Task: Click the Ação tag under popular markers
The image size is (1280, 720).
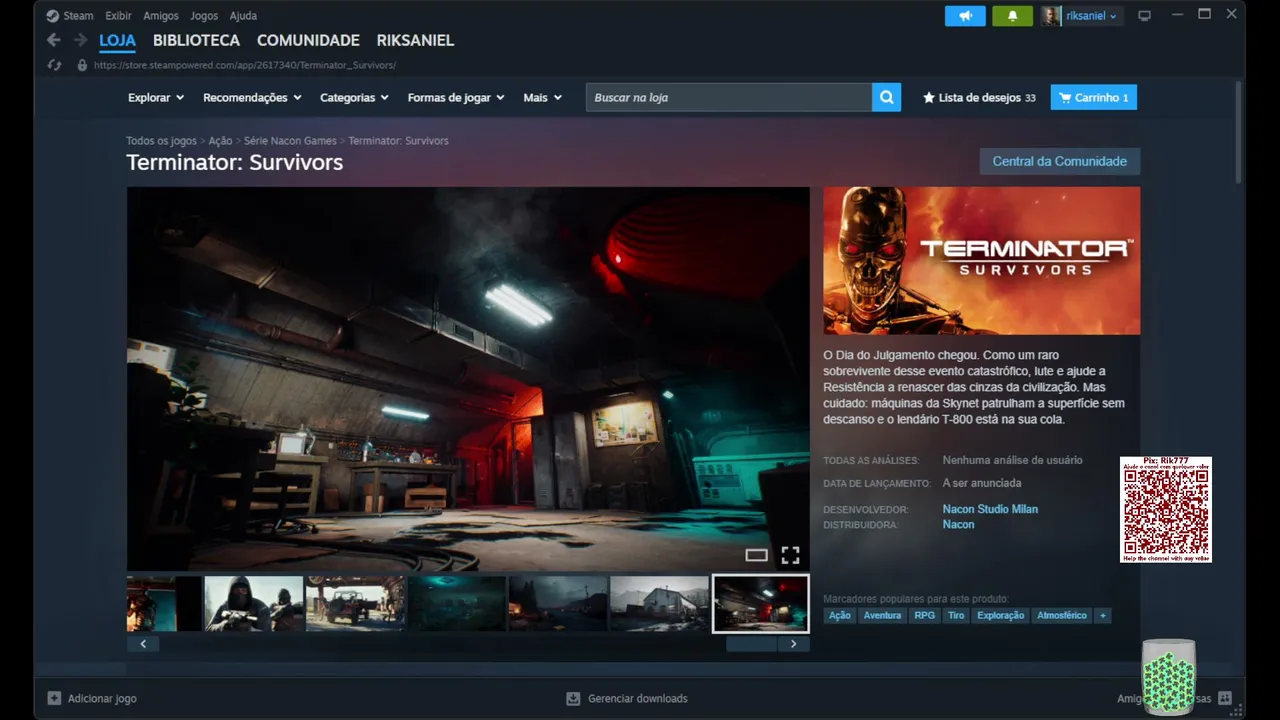Action: click(840, 616)
